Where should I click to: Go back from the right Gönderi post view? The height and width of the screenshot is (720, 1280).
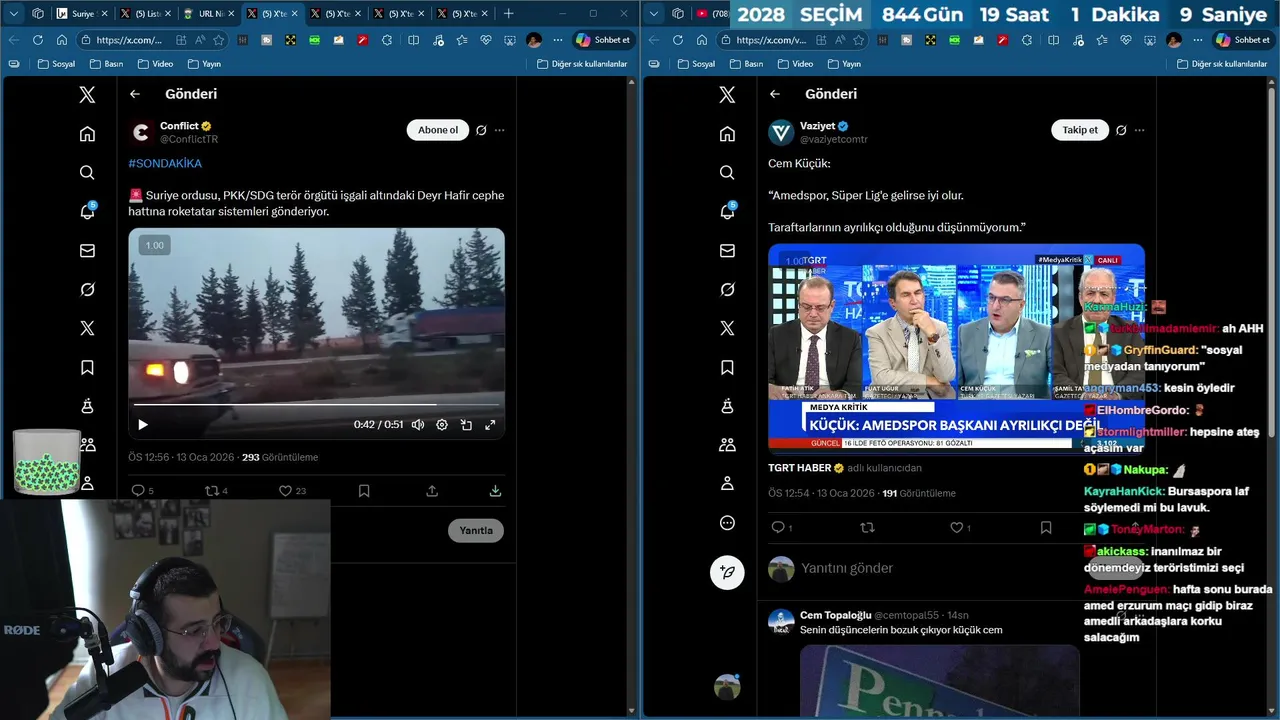tap(775, 94)
